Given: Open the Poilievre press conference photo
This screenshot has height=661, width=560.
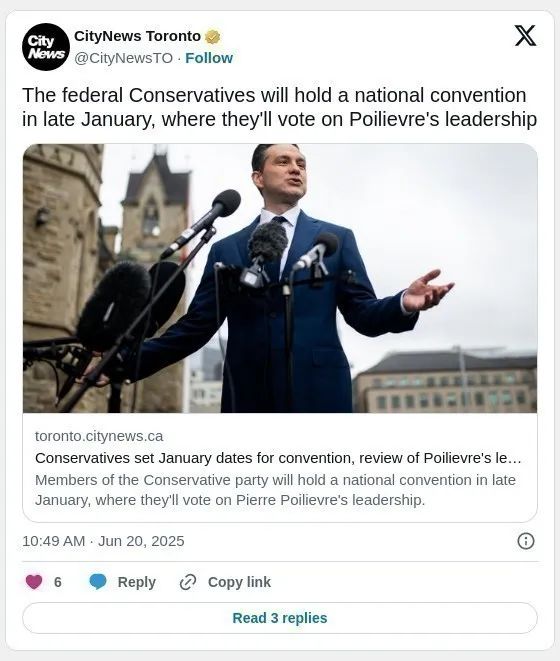Looking at the screenshot, I should point(280,278).
